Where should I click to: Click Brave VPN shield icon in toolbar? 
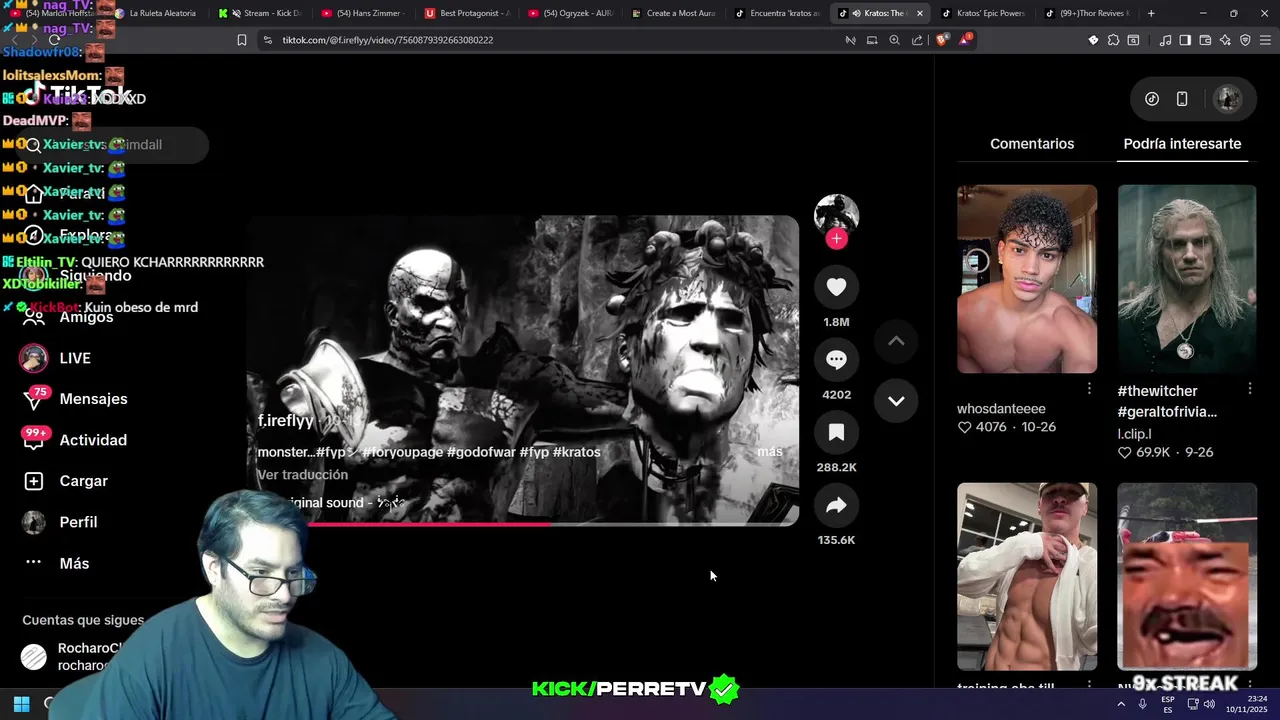click(x=1245, y=40)
